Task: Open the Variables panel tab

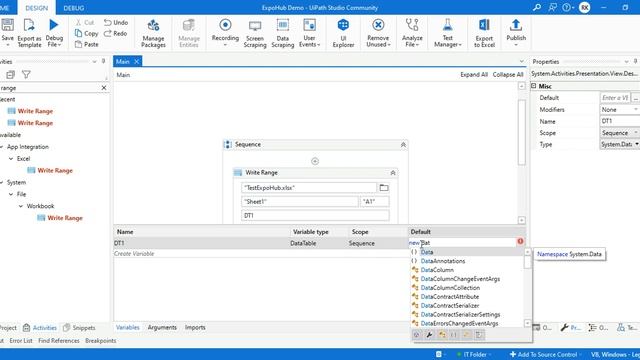Action: (x=127, y=327)
